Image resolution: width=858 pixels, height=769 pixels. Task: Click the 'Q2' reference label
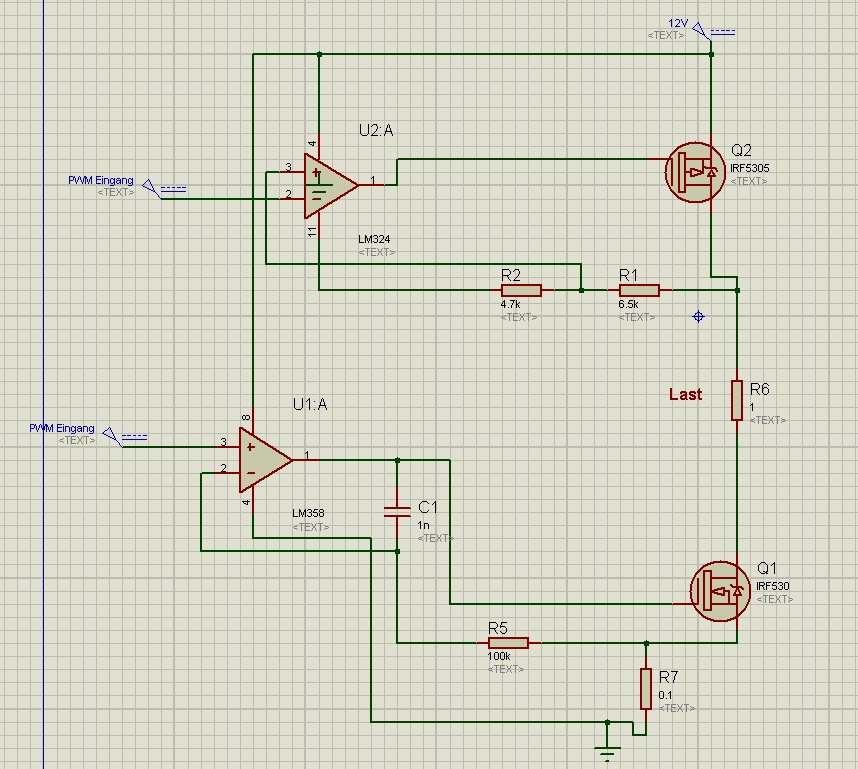741,150
